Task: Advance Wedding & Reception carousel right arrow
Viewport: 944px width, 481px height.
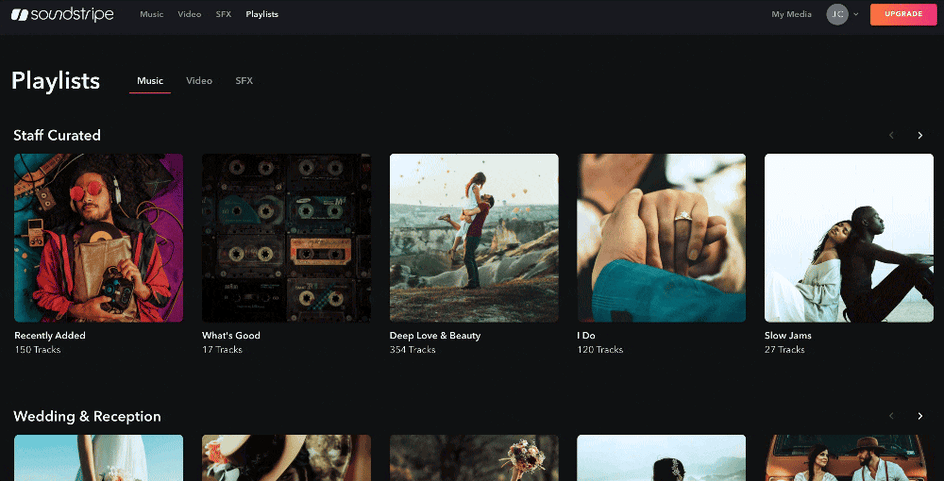Action: point(919,416)
